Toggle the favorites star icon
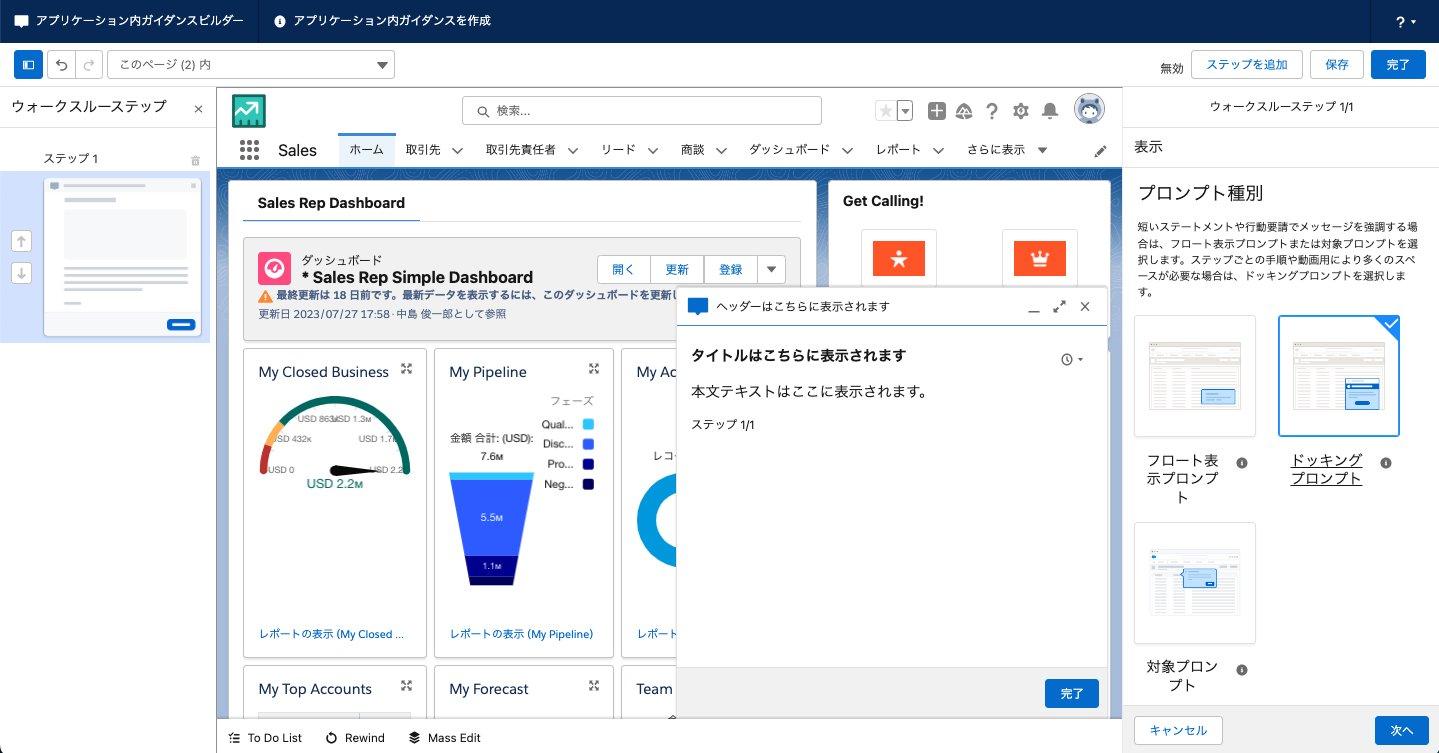The height and width of the screenshot is (753, 1439). 885,111
